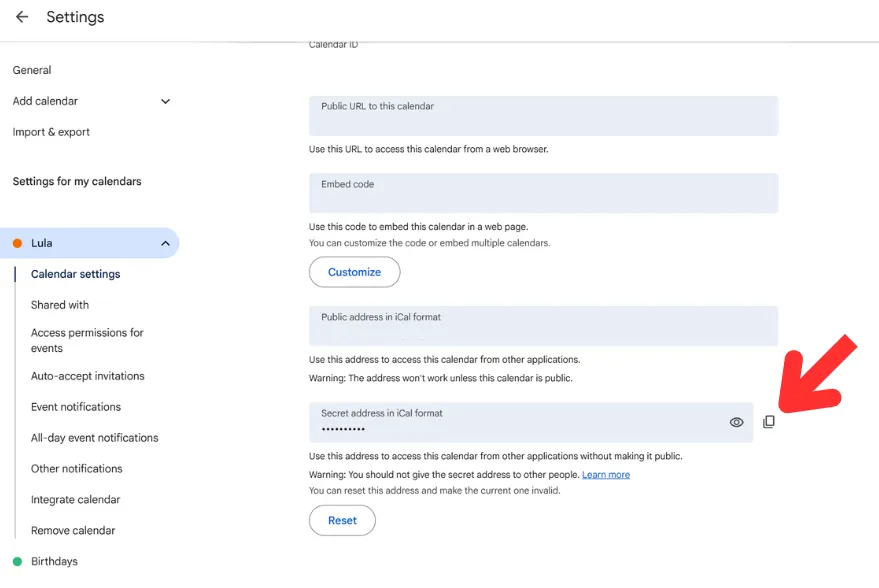Follow the Learn more link

(x=606, y=475)
